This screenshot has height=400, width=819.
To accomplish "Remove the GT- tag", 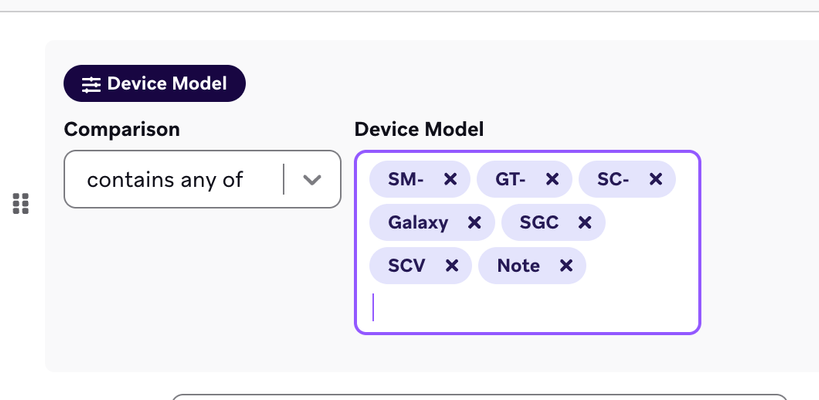I will click(x=552, y=180).
